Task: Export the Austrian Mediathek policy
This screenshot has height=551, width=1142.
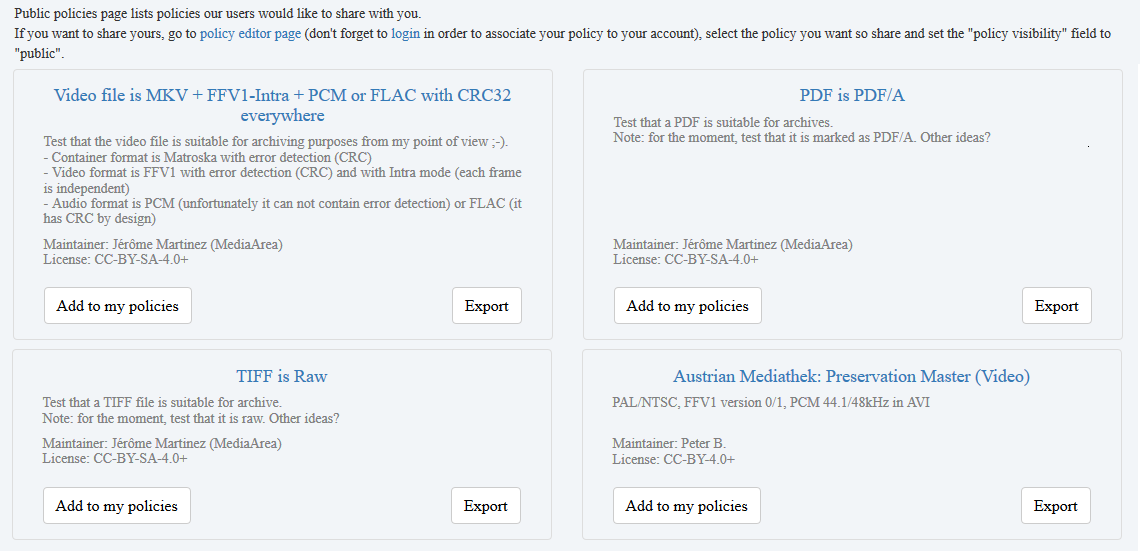Action: 1055,506
